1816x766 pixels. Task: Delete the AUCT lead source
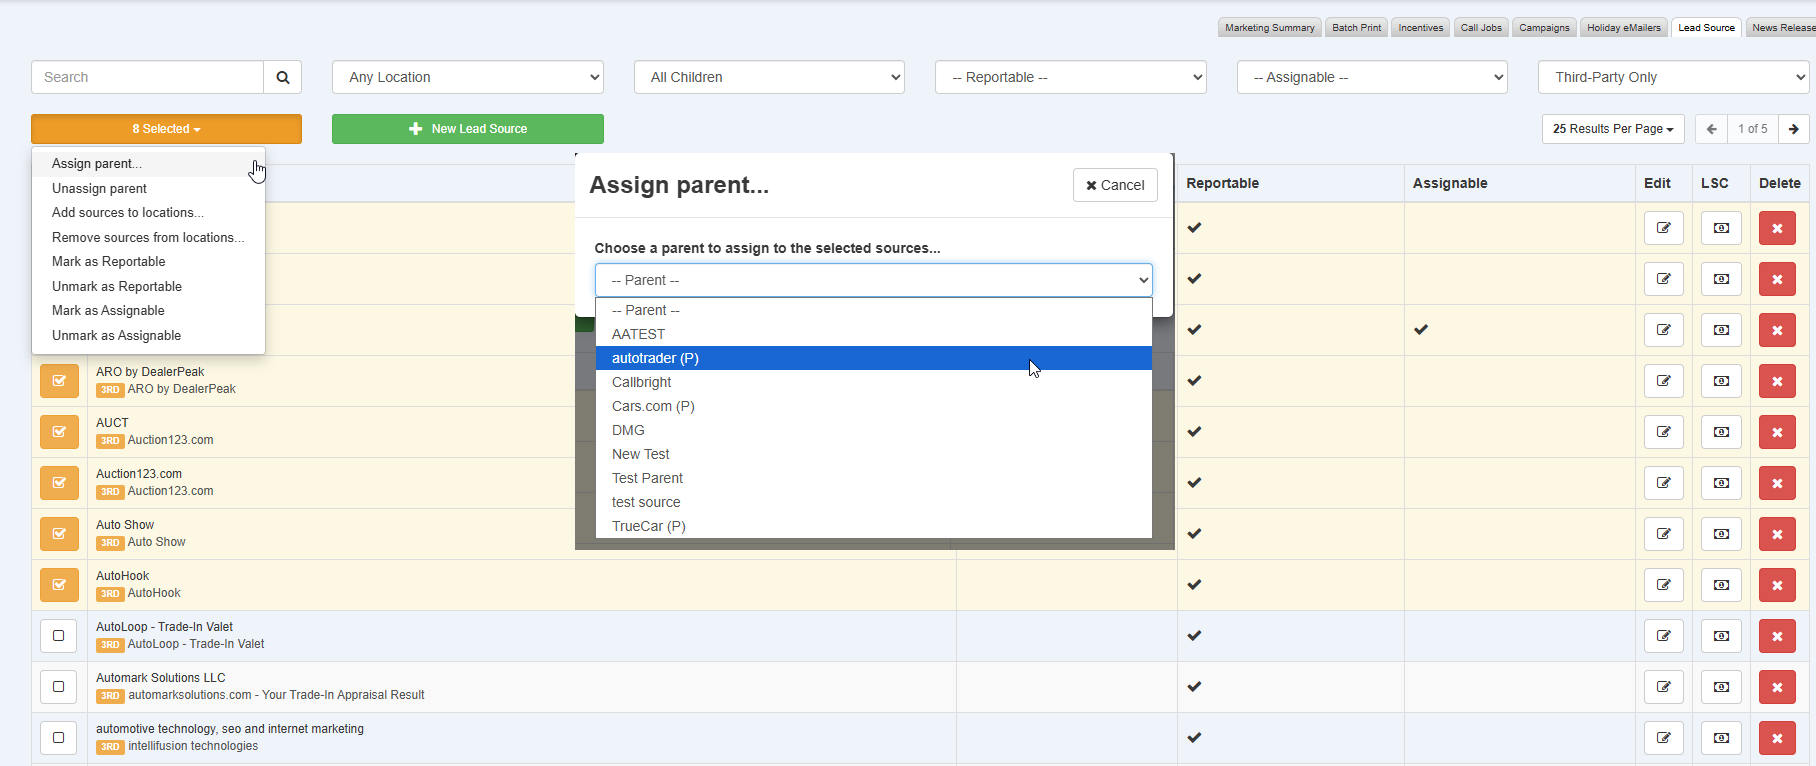pyautogui.click(x=1777, y=432)
